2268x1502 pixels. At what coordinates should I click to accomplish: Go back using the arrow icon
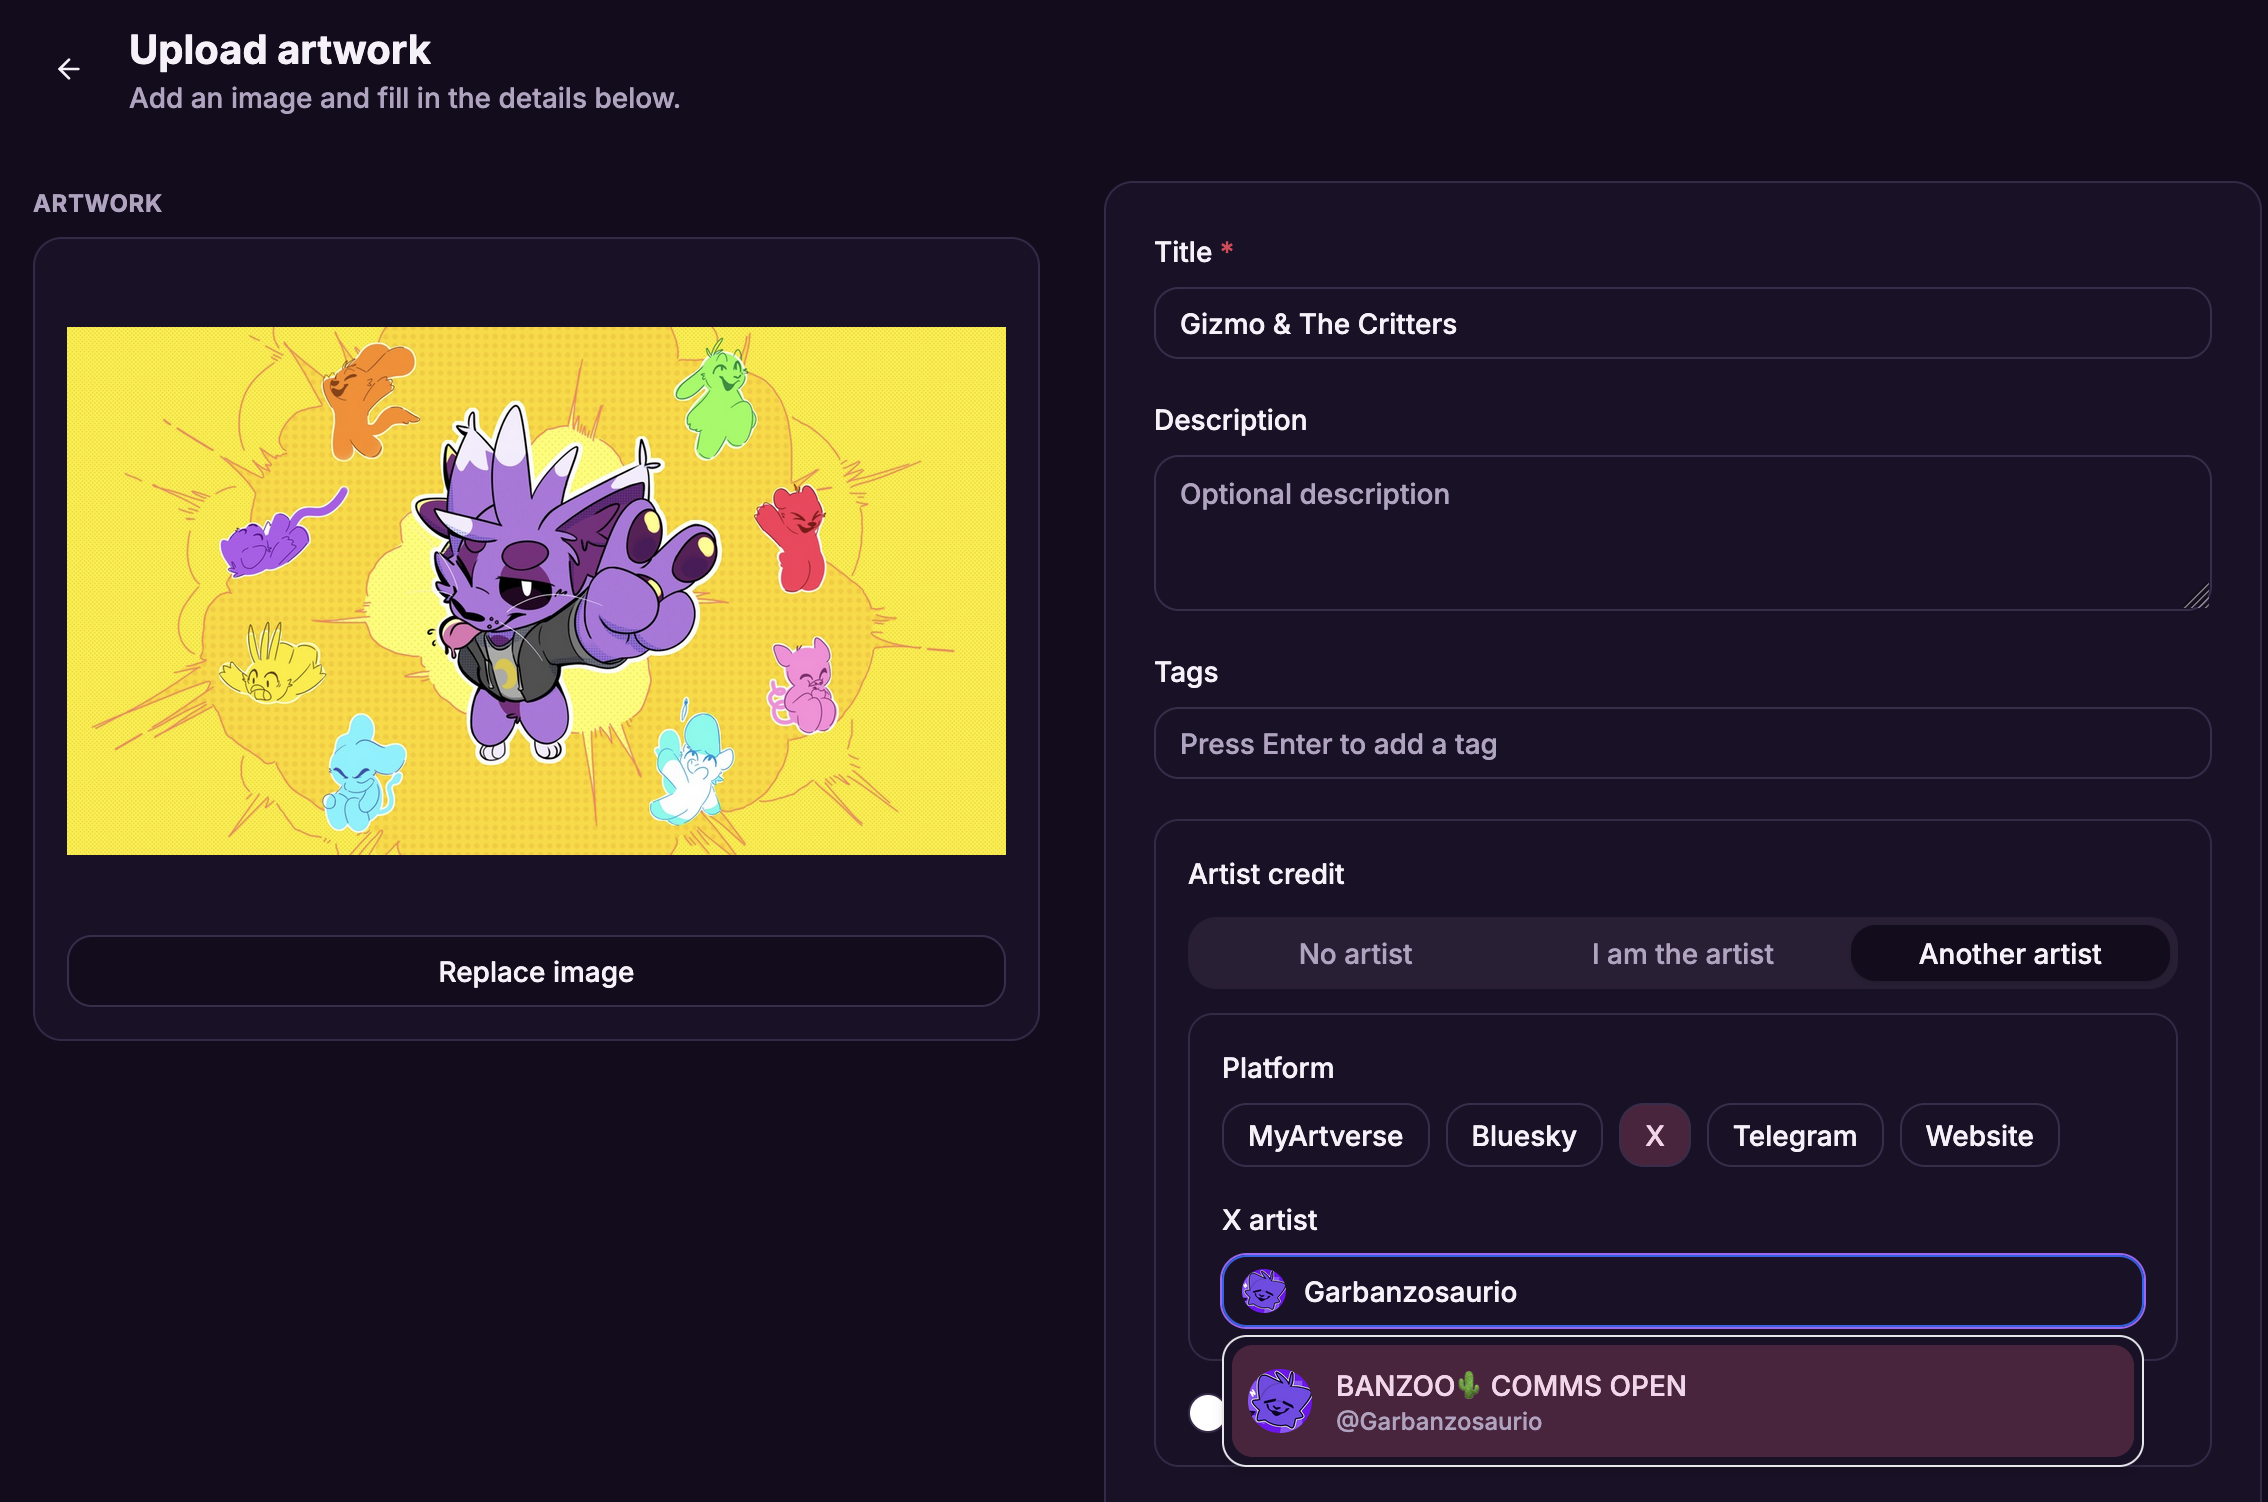tap(68, 69)
